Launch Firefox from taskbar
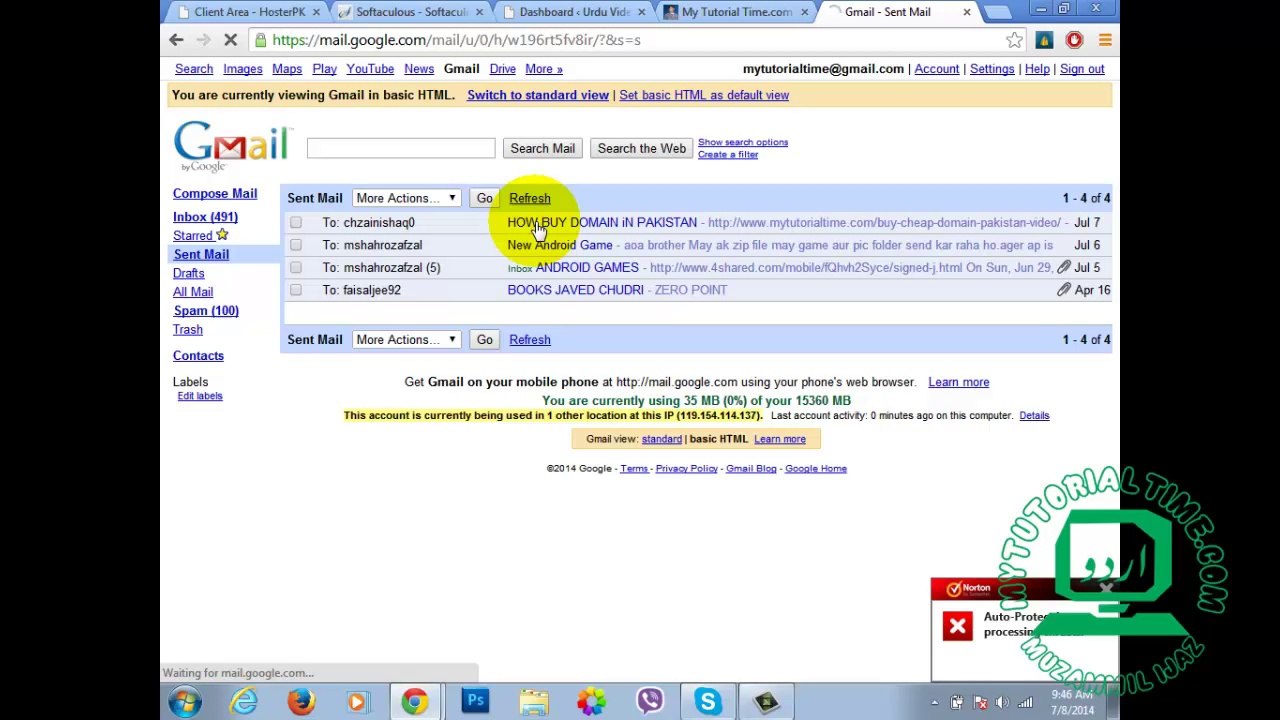Viewport: 1280px width, 720px height. [x=301, y=702]
